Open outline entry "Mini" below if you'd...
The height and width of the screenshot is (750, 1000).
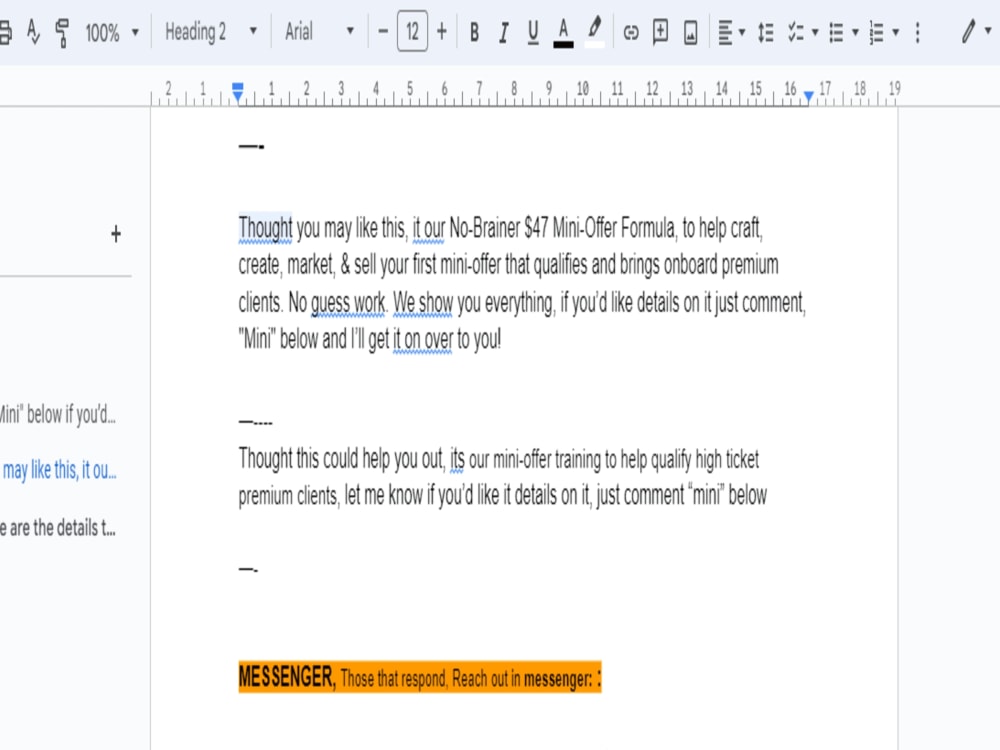(x=57, y=415)
